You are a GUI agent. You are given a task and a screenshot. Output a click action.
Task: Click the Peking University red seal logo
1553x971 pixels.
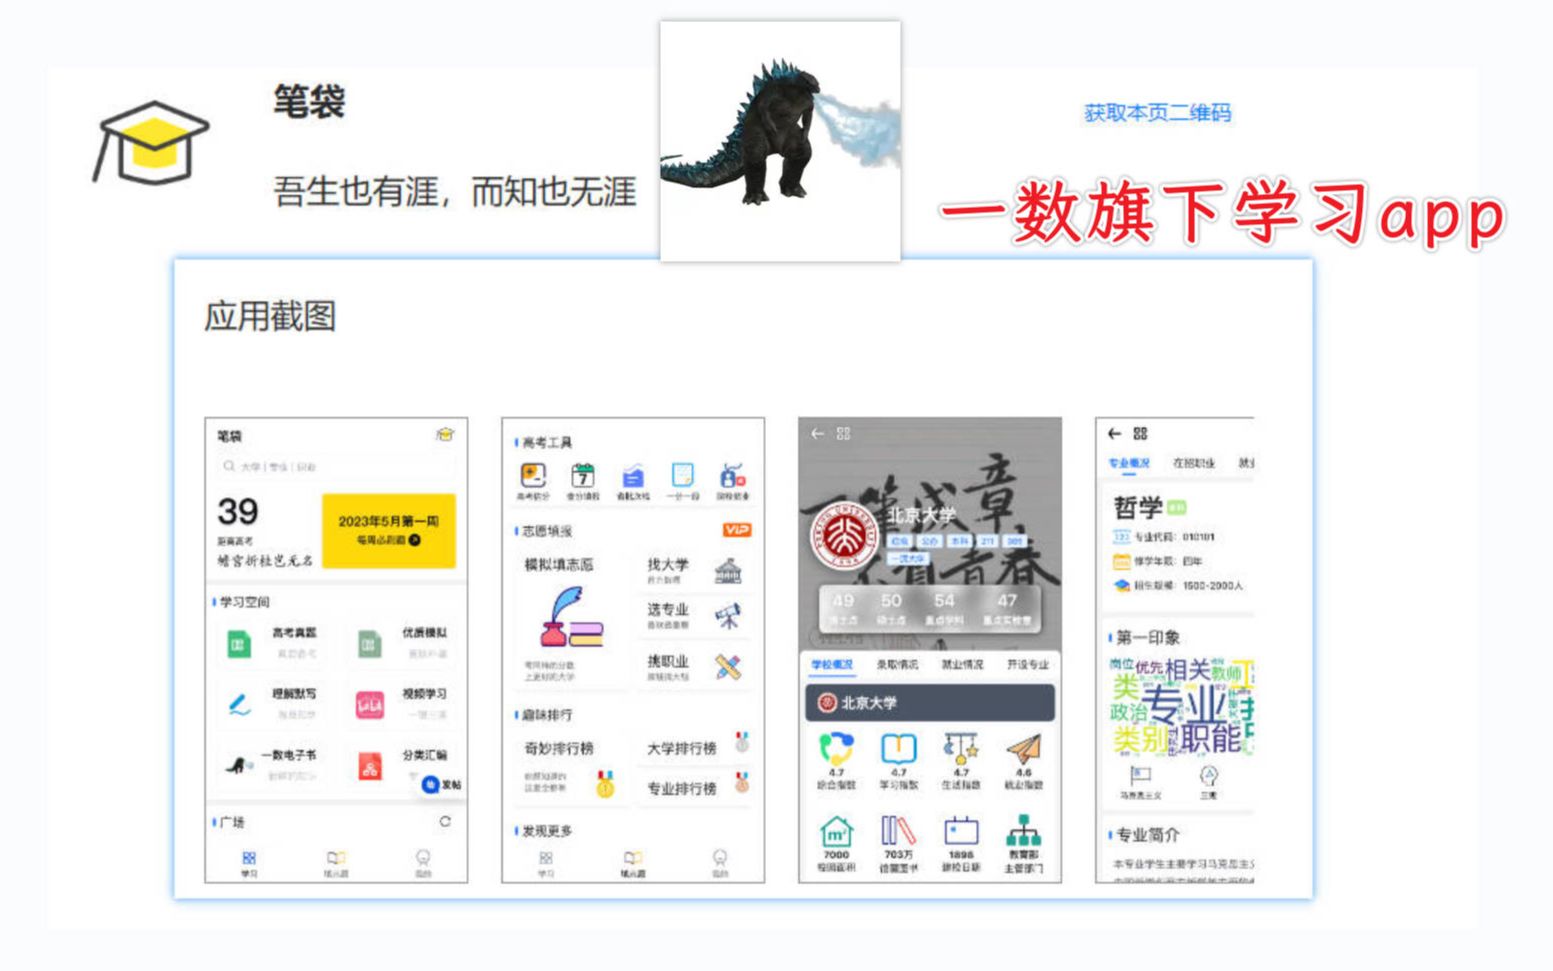pyautogui.click(x=844, y=535)
